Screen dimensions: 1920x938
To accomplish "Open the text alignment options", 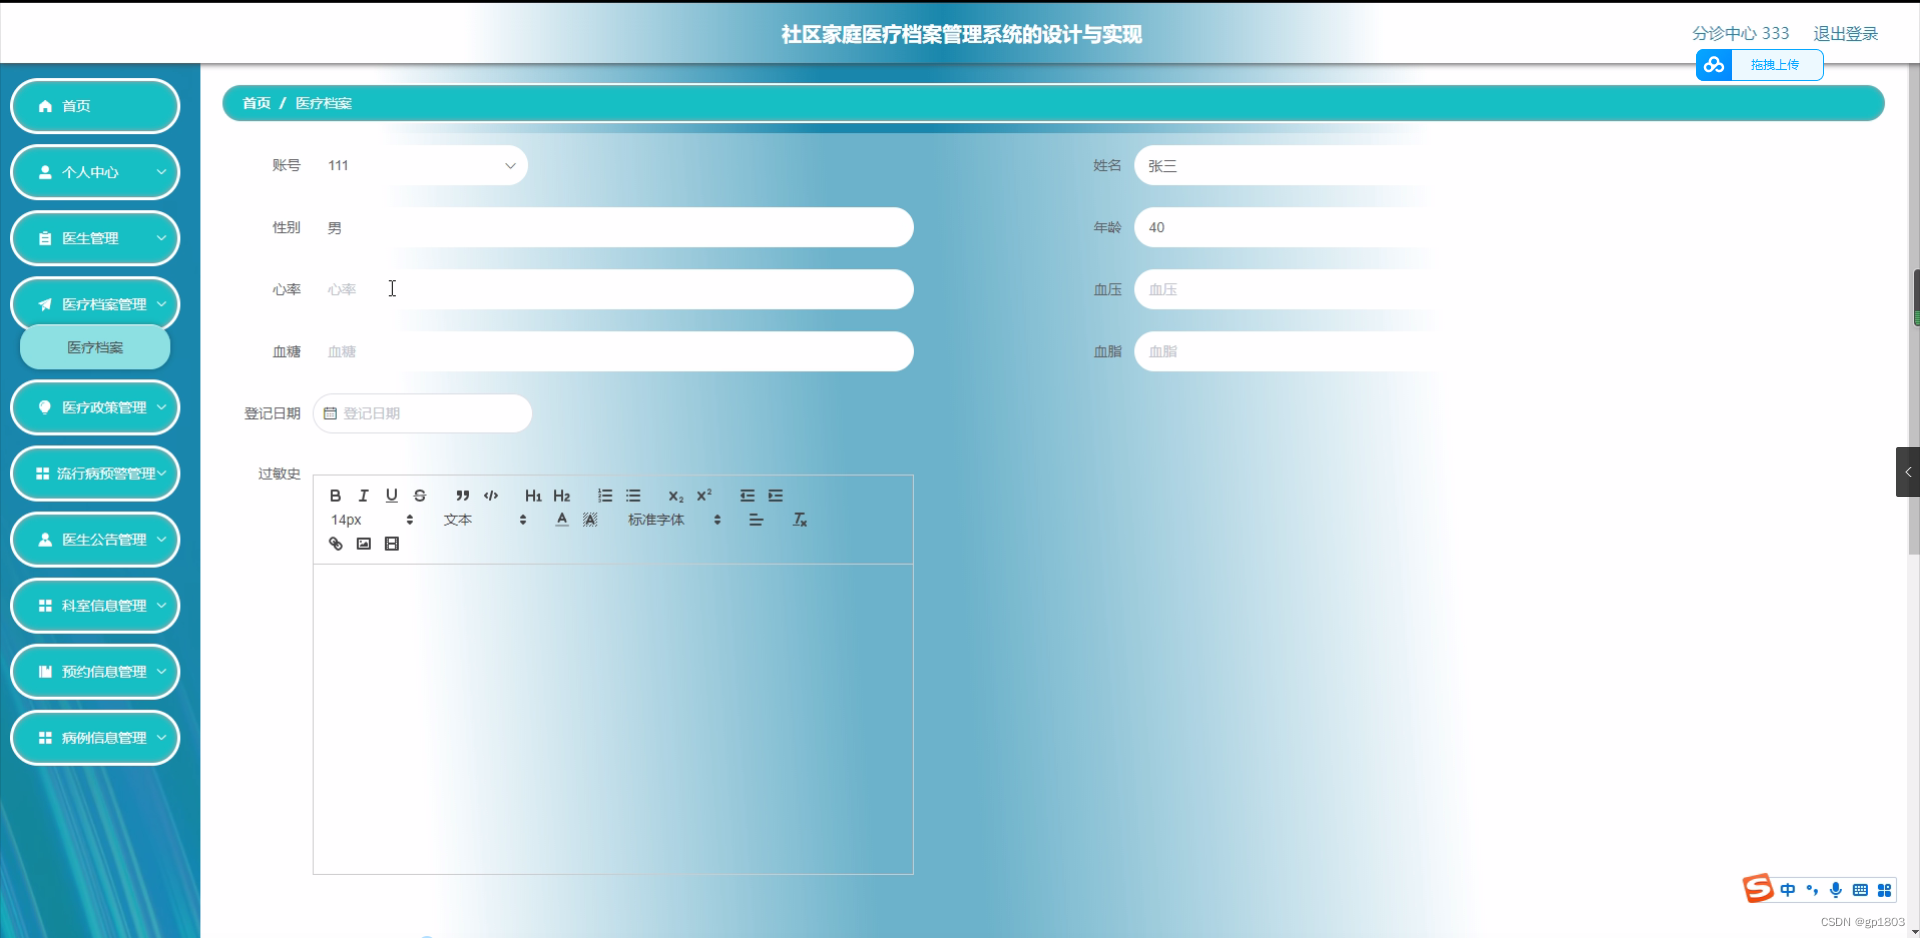I will pyautogui.click(x=756, y=520).
